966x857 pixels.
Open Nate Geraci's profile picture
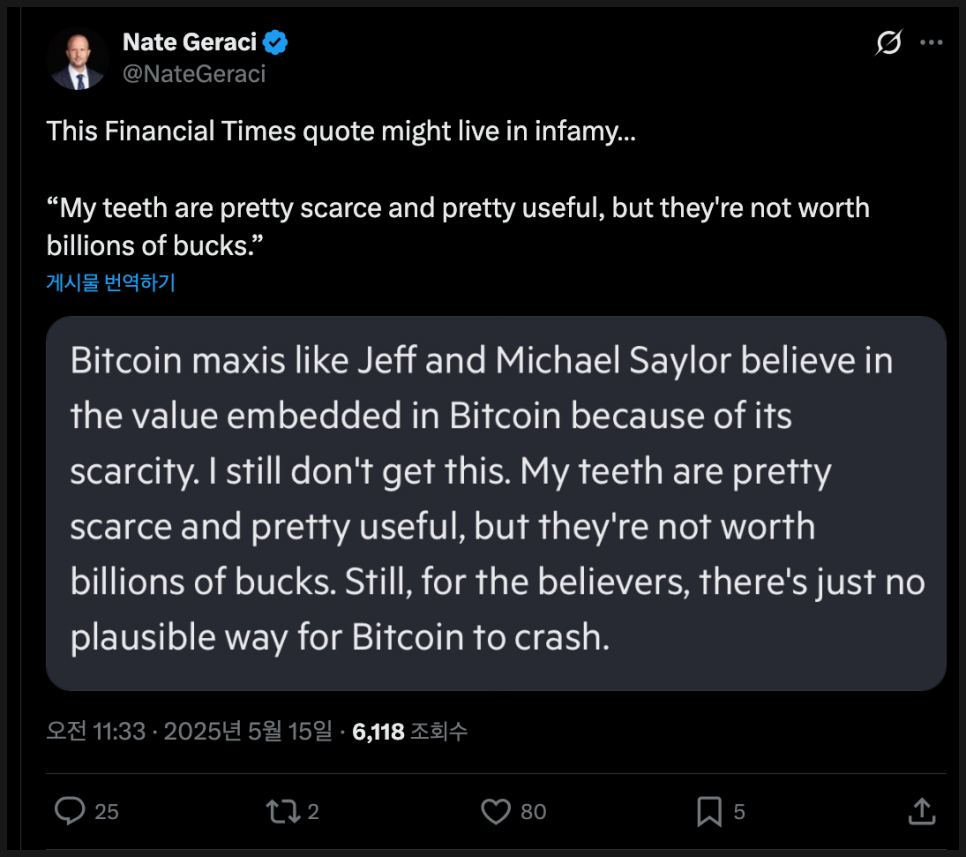point(77,59)
